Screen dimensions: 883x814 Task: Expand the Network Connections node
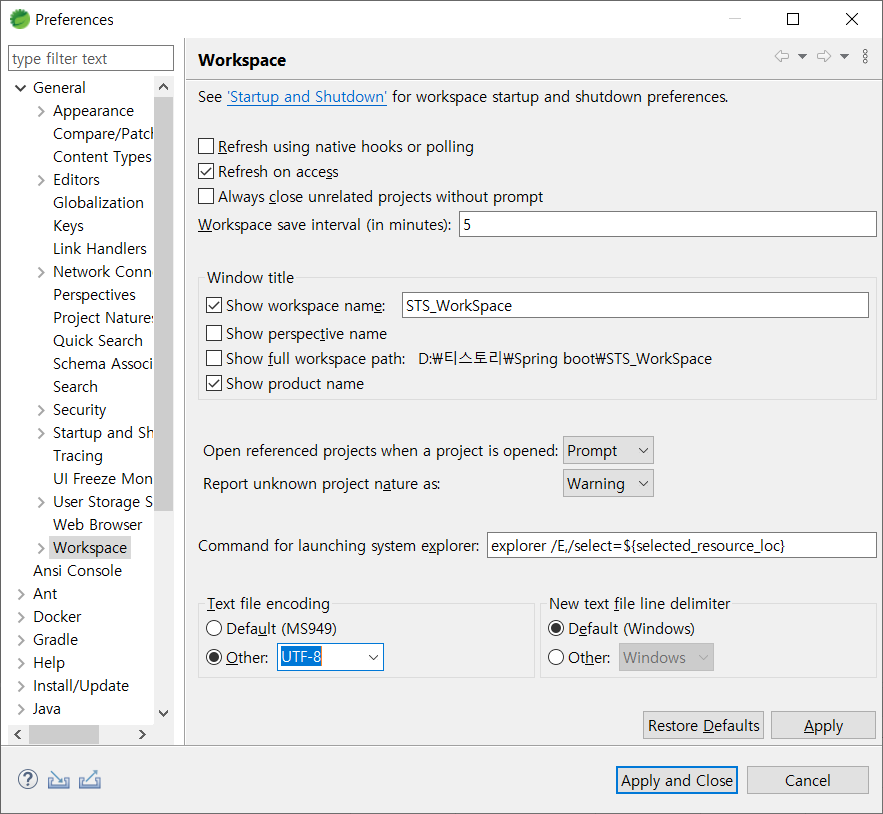click(x=41, y=272)
